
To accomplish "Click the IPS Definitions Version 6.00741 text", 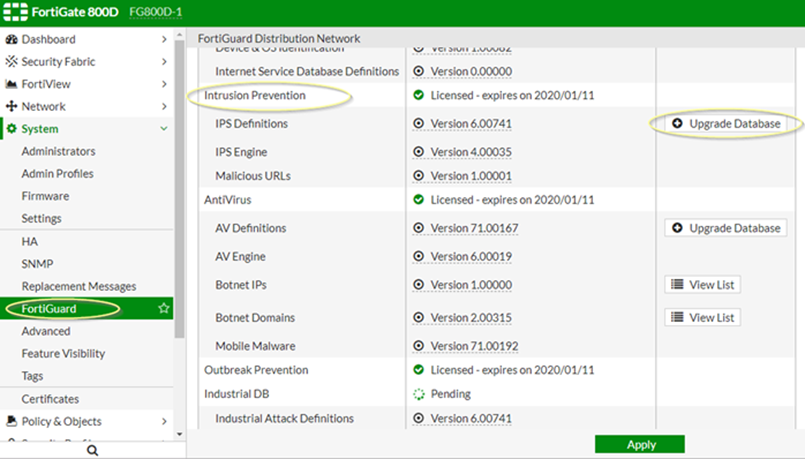I will [x=471, y=124].
